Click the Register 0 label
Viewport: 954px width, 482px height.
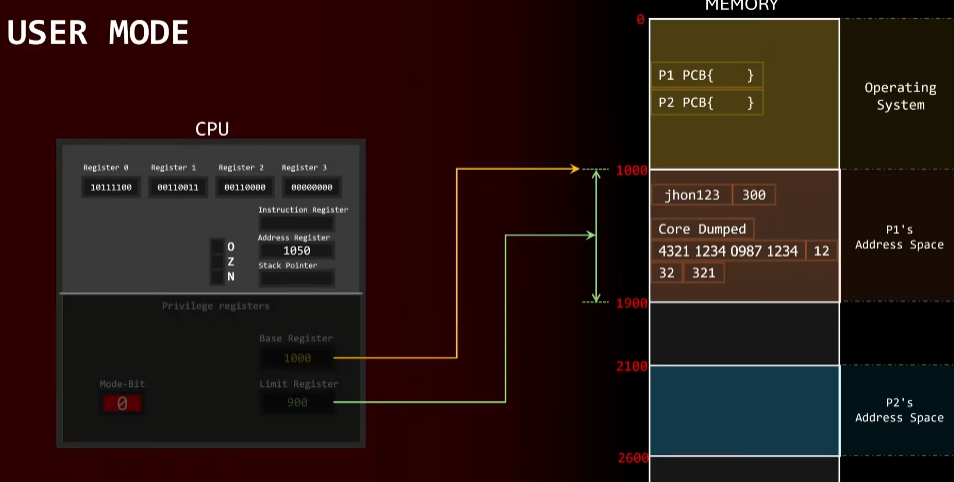(106, 167)
